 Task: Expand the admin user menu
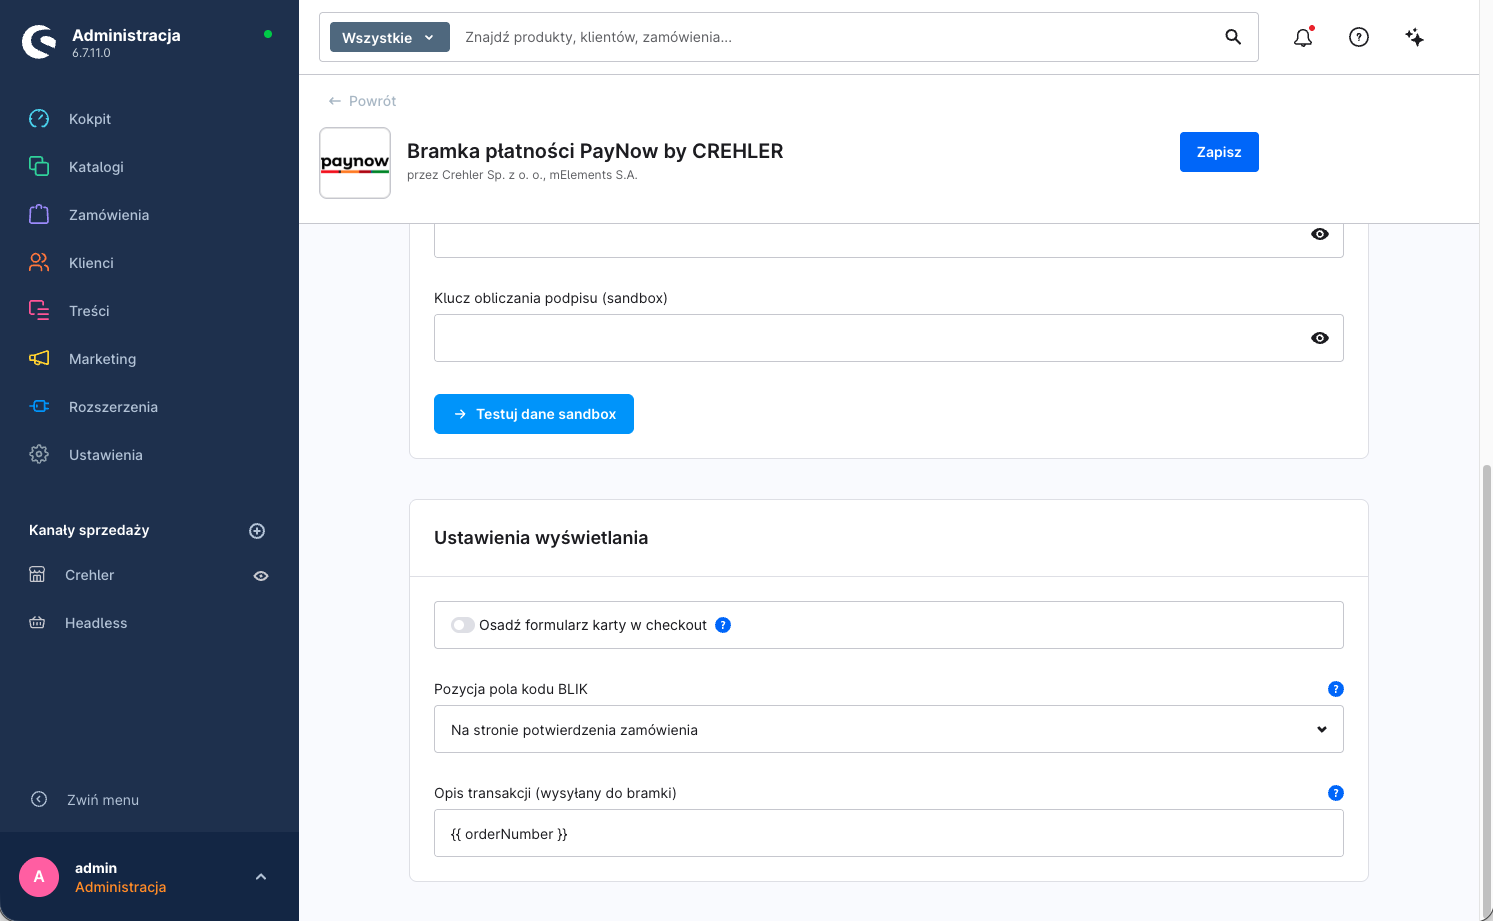click(x=261, y=877)
